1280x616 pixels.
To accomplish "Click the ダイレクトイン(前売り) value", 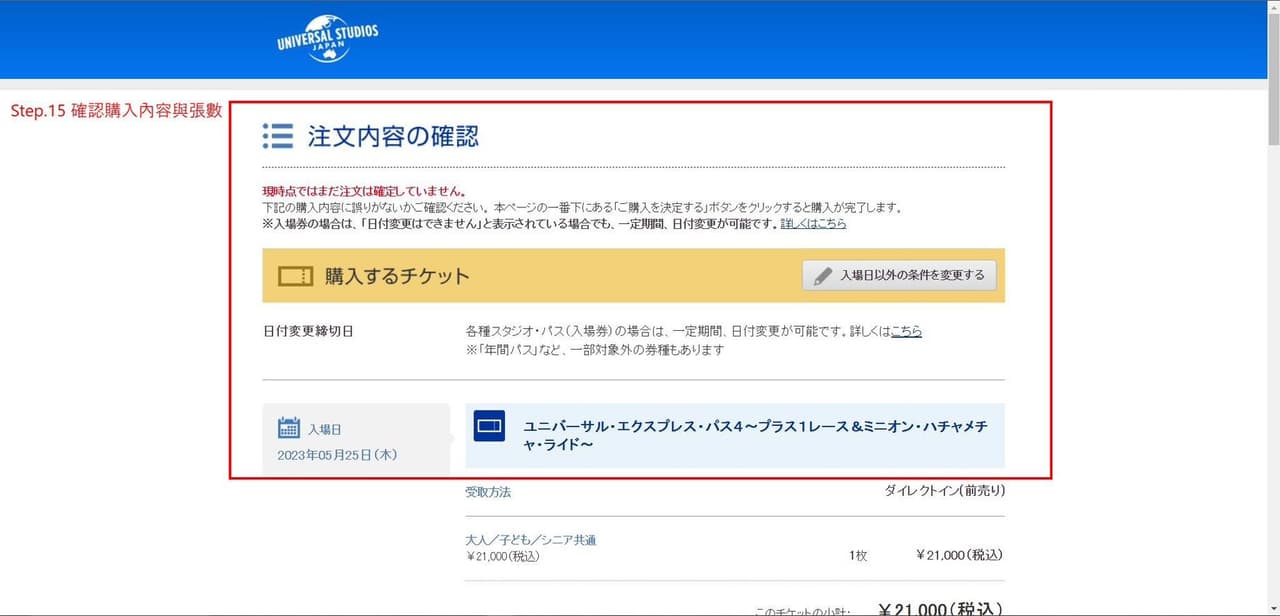I will pyautogui.click(x=945, y=490).
